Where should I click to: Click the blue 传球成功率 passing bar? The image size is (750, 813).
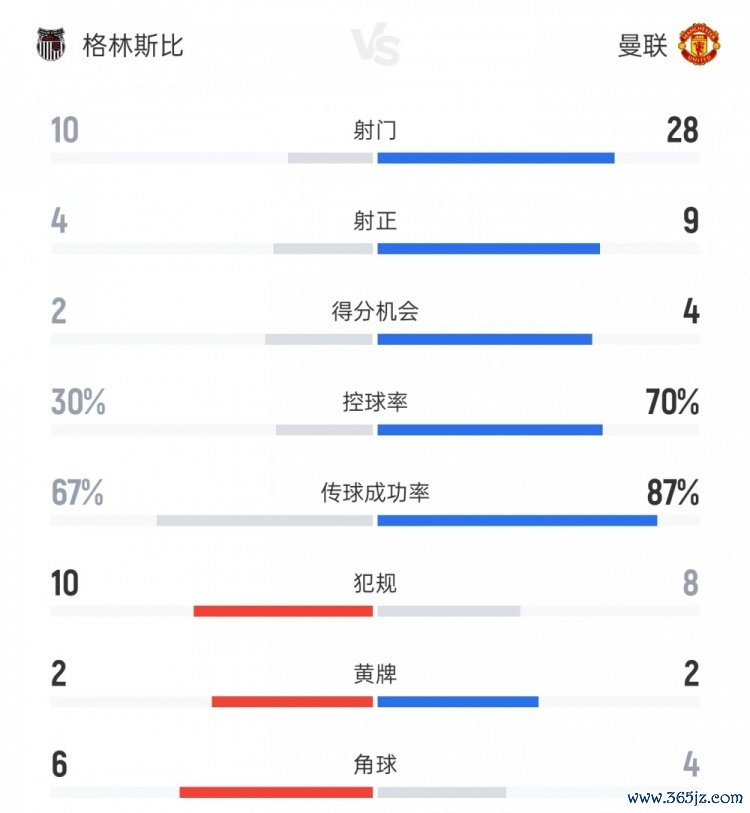[517, 521]
